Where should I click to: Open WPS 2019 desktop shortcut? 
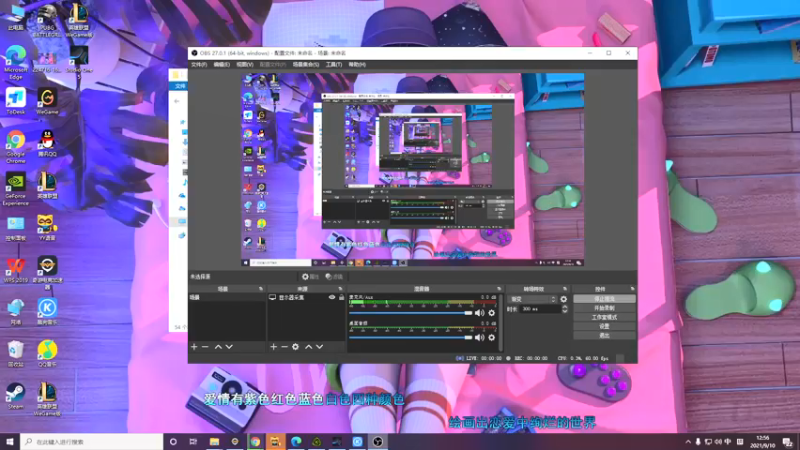pos(15,270)
